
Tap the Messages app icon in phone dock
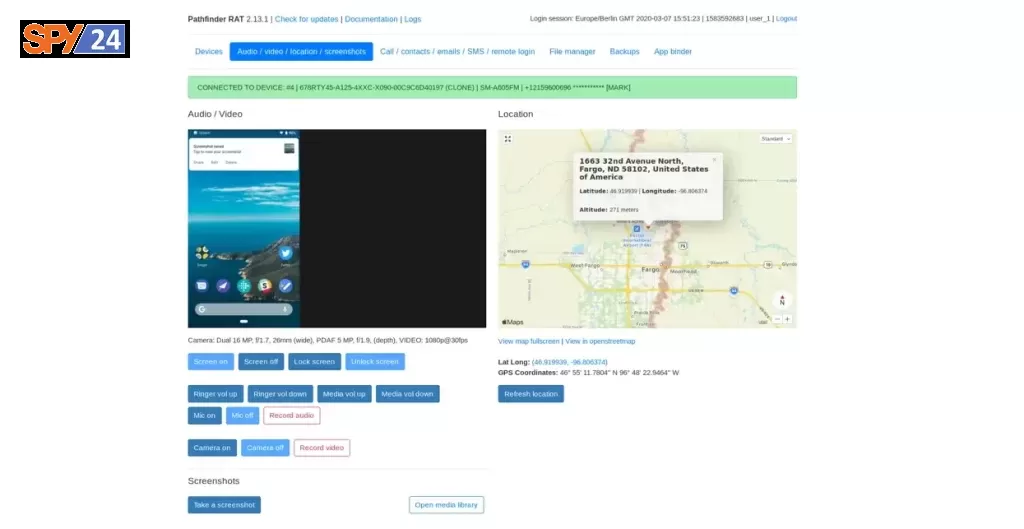pyautogui.click(x=202, y=285)
